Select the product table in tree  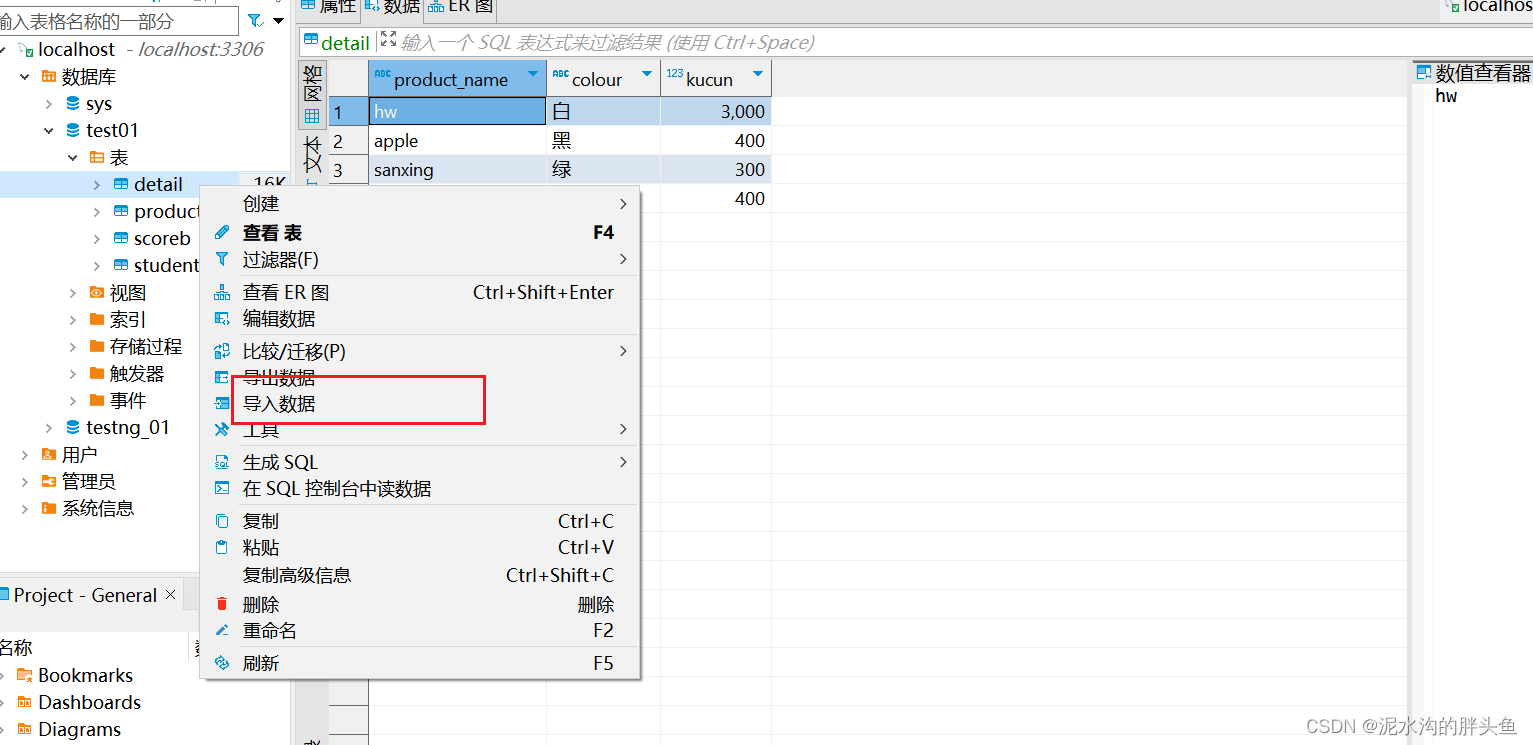pos(166,212)
